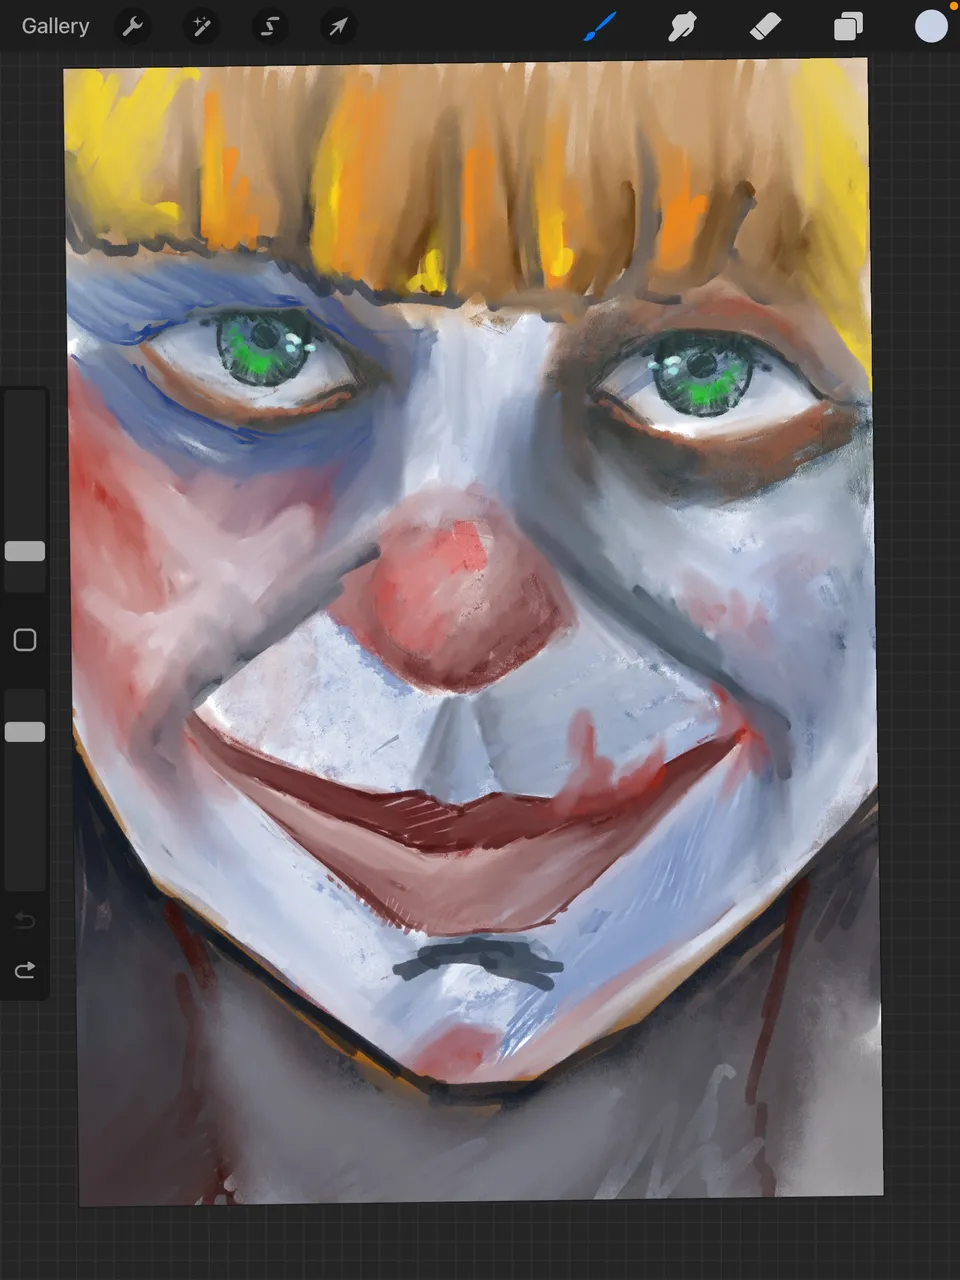The width and height of the screenshot is (960, 1280).
Task: Select the Smudge finger tool
Action: [682, 27]
